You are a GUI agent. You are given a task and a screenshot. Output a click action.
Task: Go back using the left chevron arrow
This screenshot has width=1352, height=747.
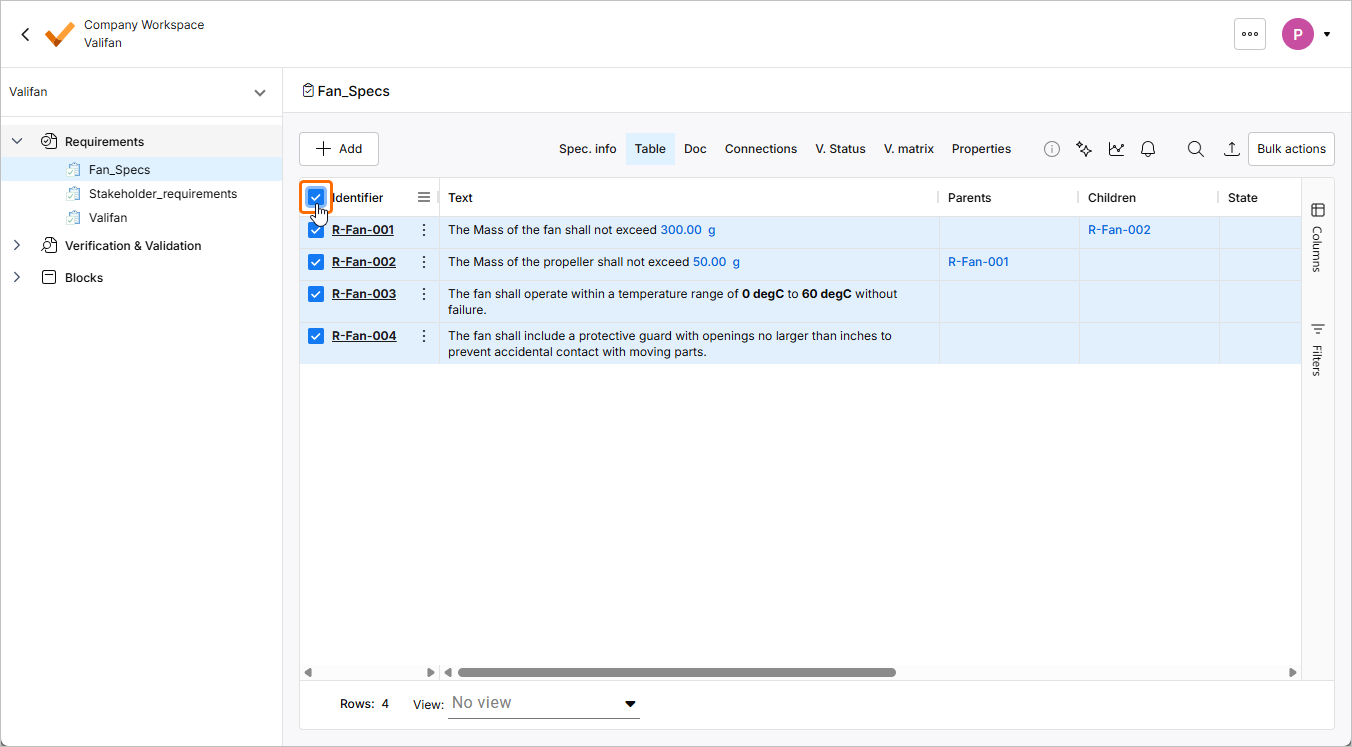click(25, 34)
